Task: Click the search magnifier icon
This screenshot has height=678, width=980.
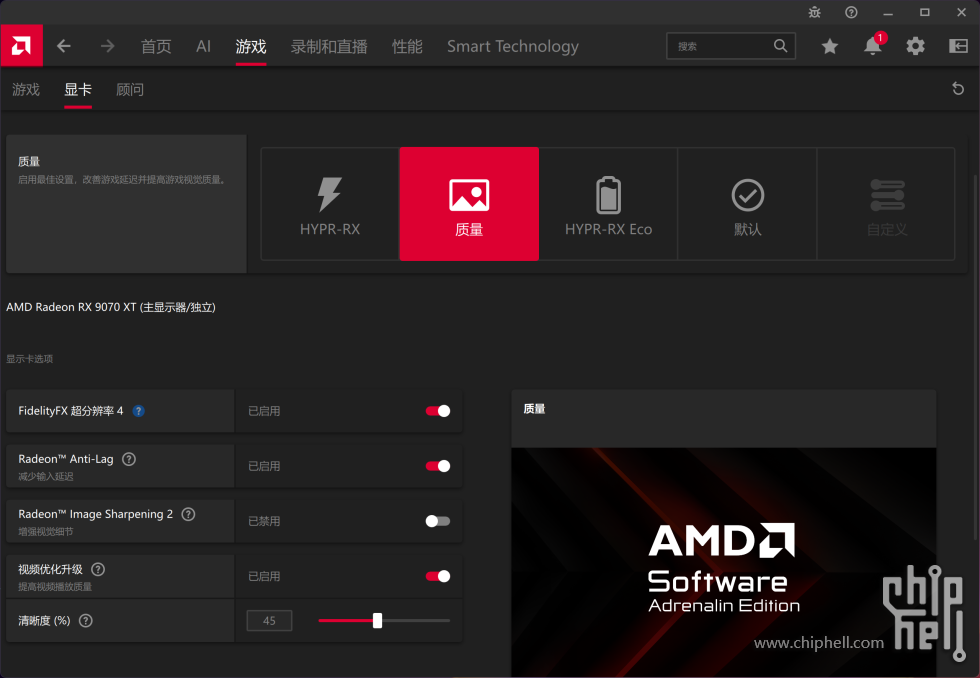Action: [781, 46]
